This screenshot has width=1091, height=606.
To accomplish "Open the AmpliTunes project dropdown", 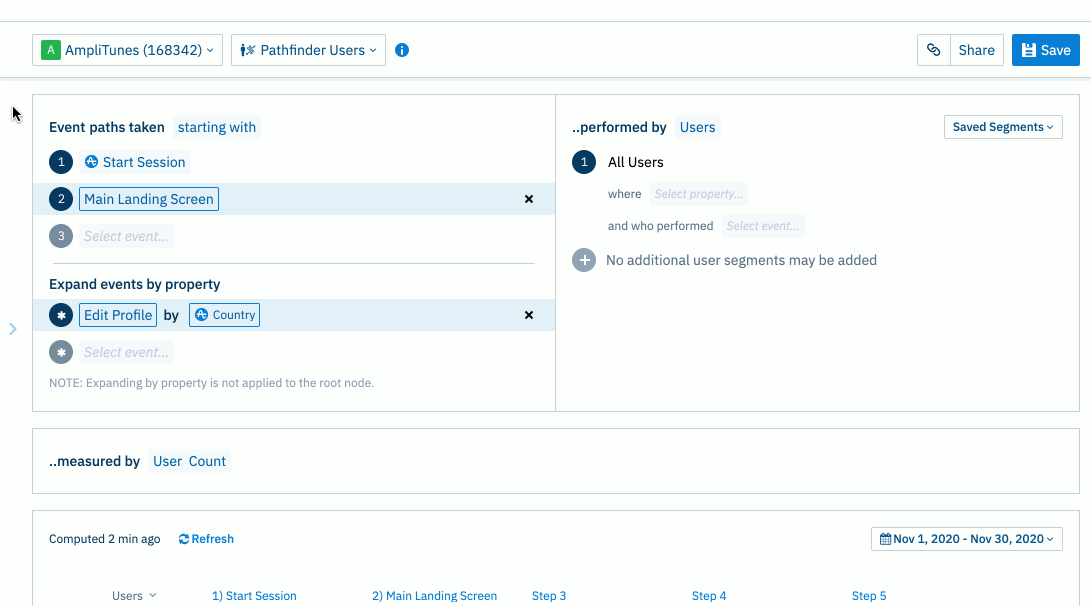I will tap(127, 50).
